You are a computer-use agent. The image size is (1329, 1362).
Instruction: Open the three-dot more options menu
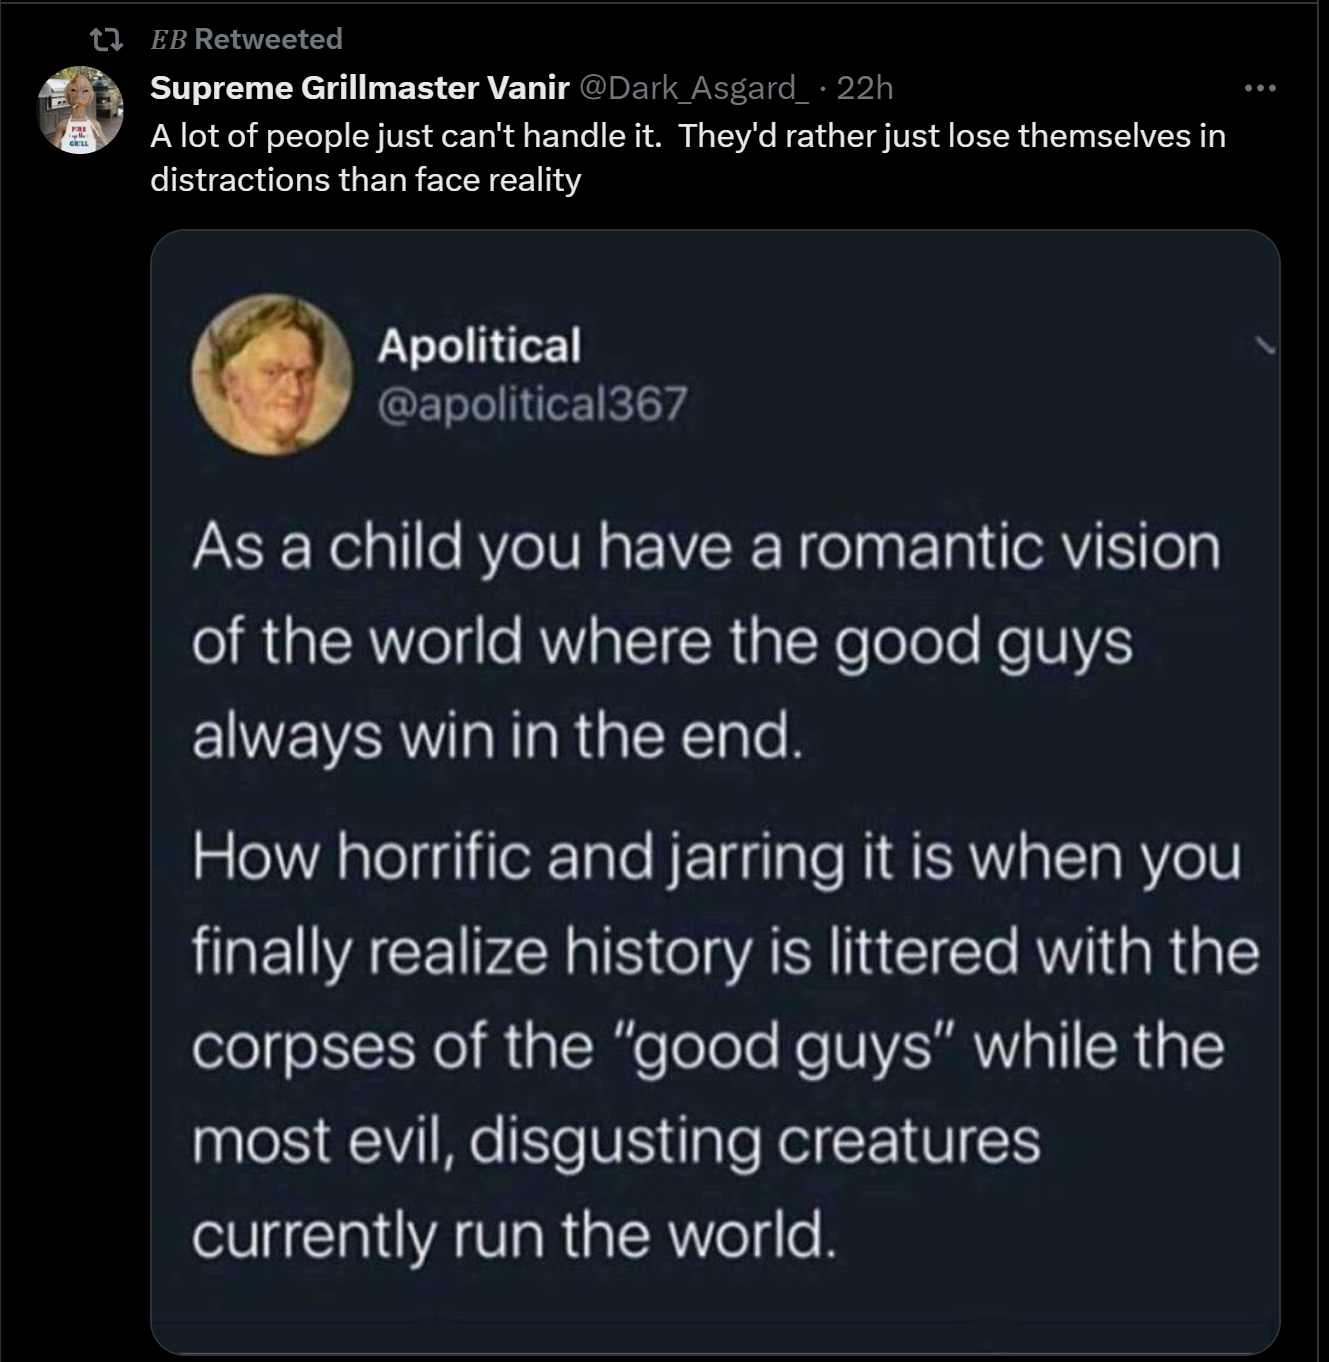(1260, 88)
